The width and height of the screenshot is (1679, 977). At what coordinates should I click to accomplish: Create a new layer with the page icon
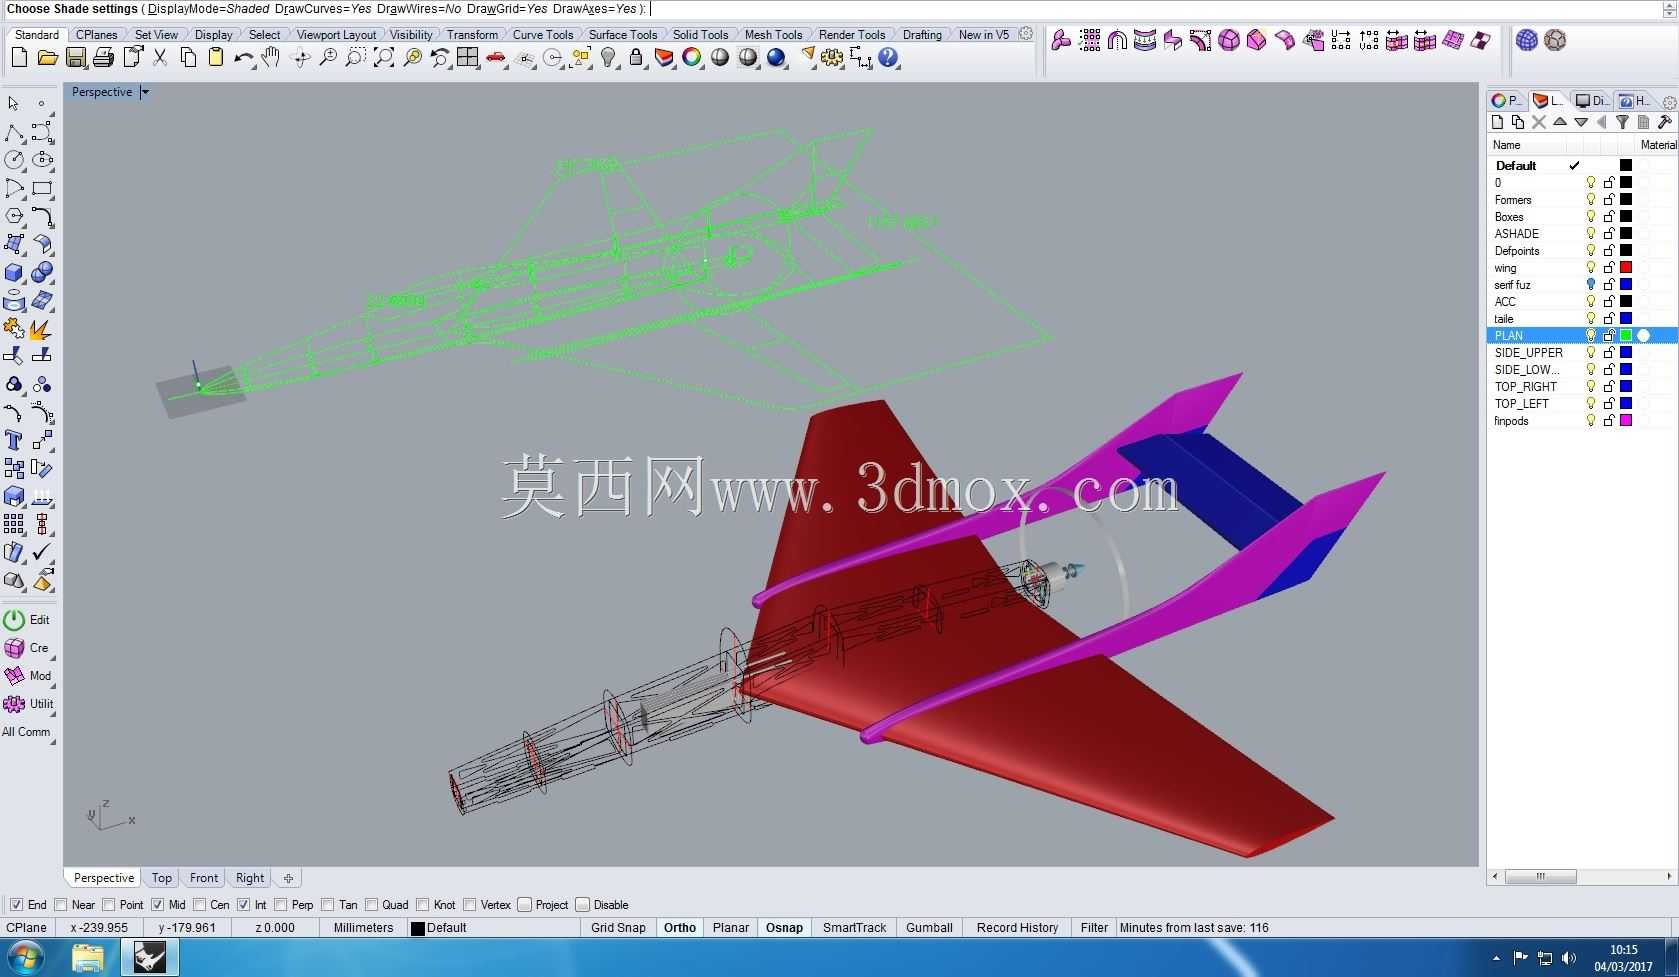pos(1497,122)
